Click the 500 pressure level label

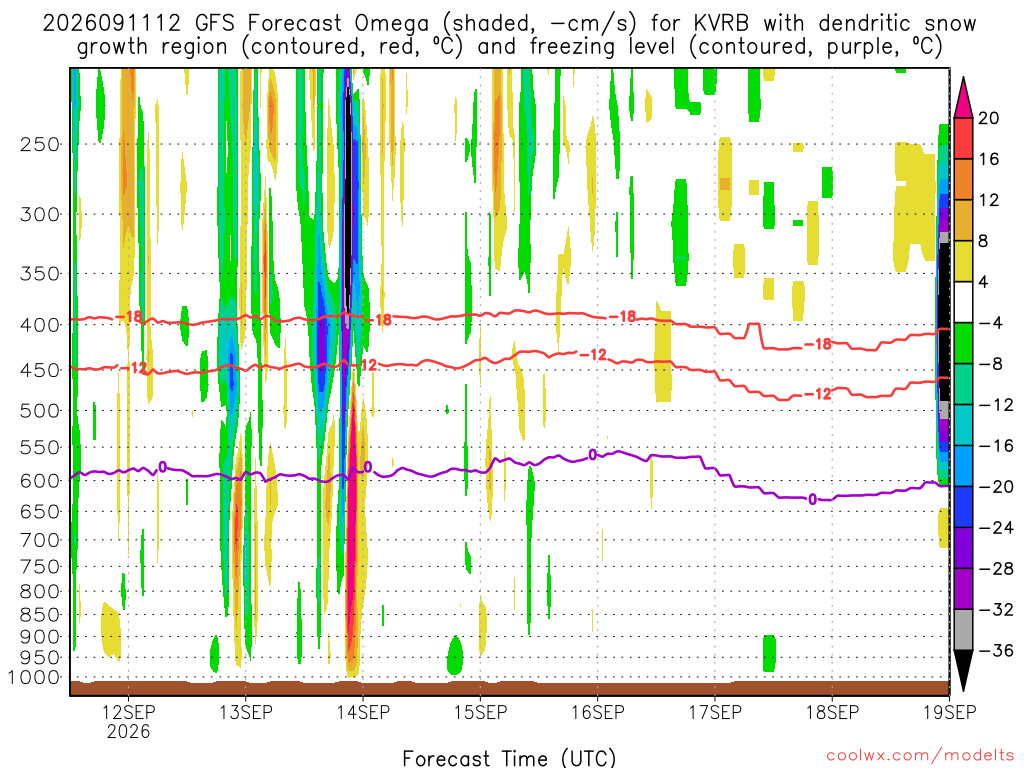coord(40,411)
